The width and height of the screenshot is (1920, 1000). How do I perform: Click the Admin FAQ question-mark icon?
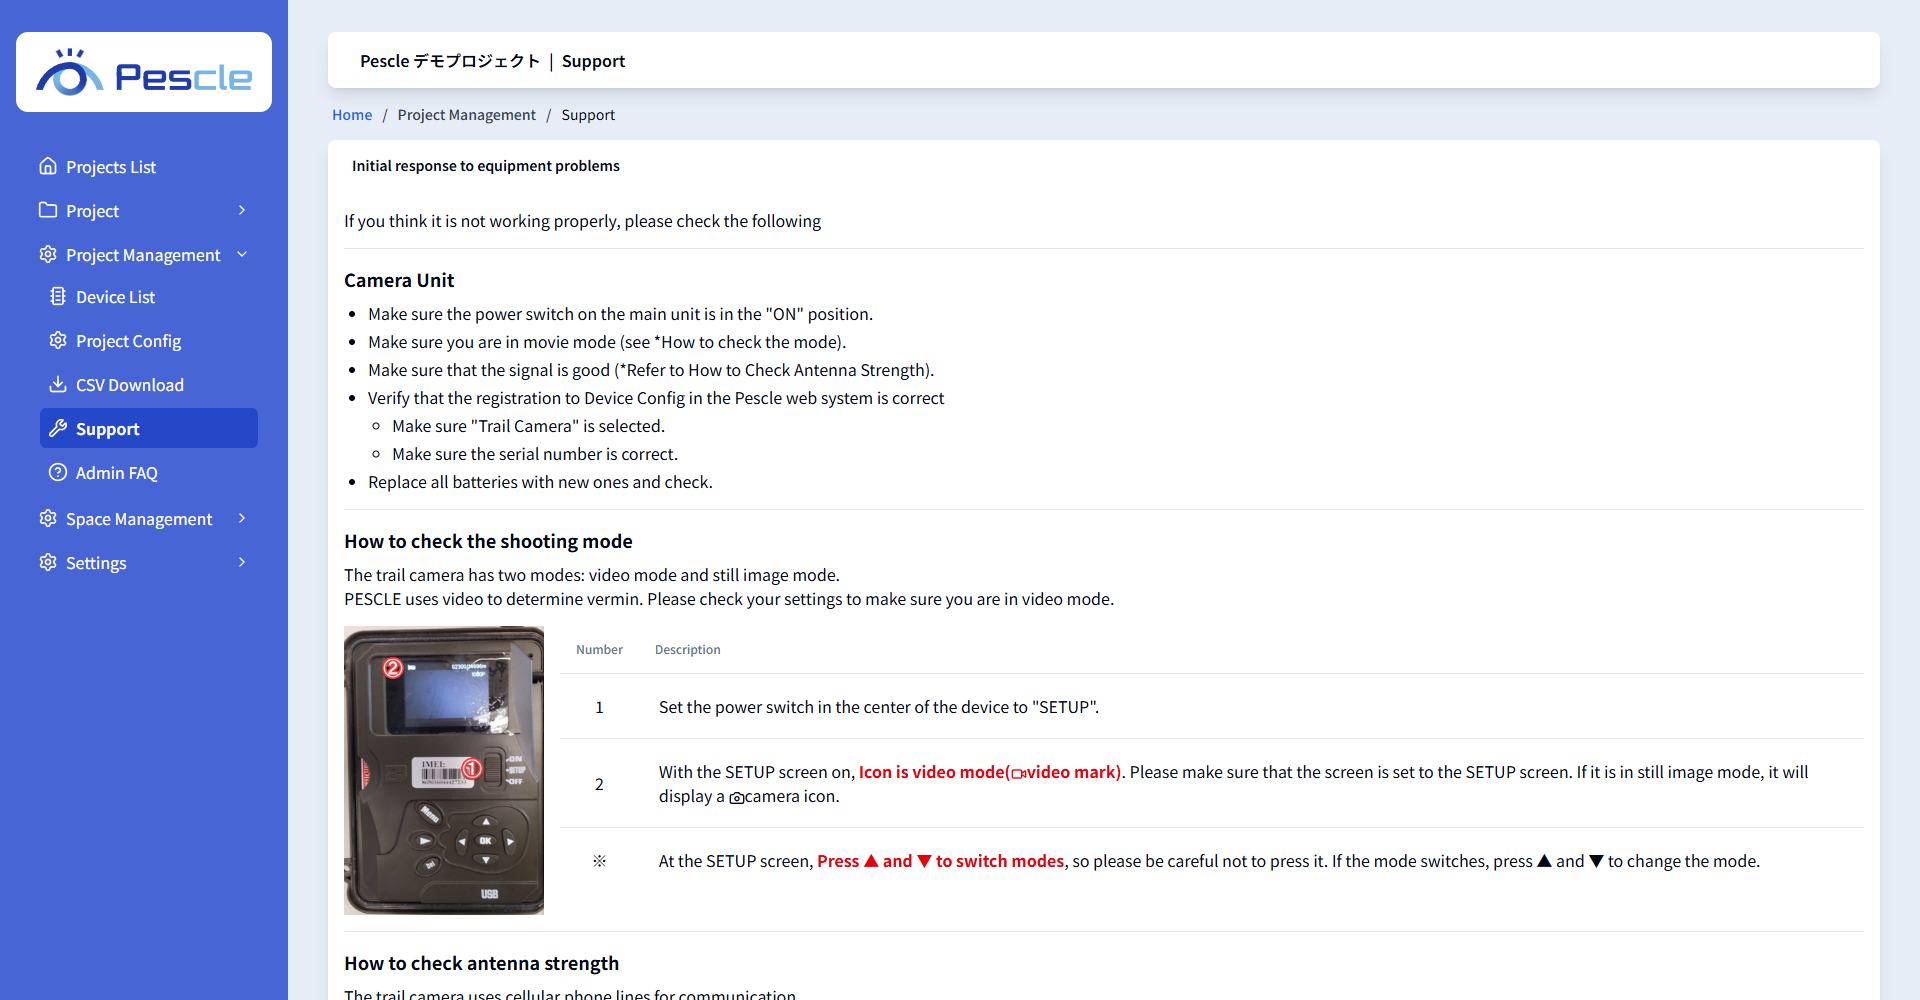click(x=58, y=472)
